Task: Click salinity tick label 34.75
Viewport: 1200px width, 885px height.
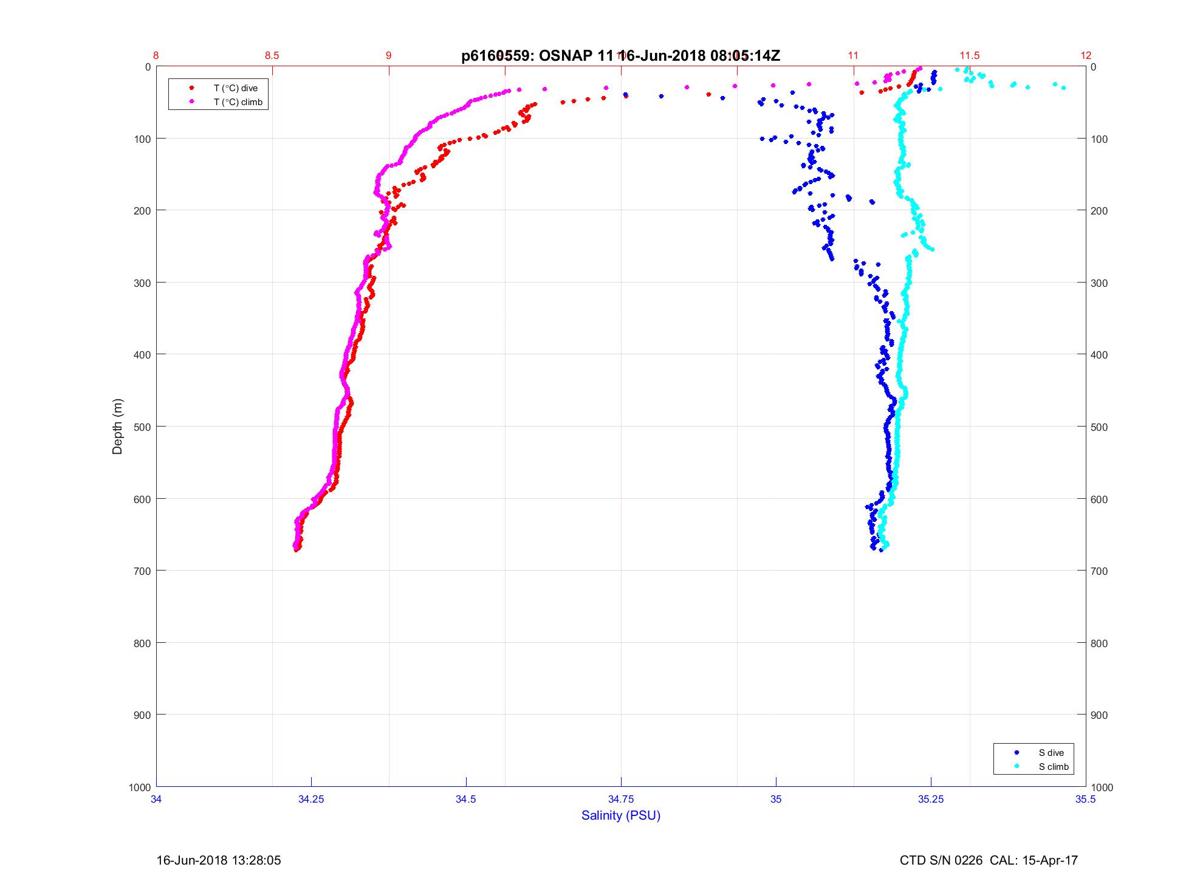Action: point(621,799)
